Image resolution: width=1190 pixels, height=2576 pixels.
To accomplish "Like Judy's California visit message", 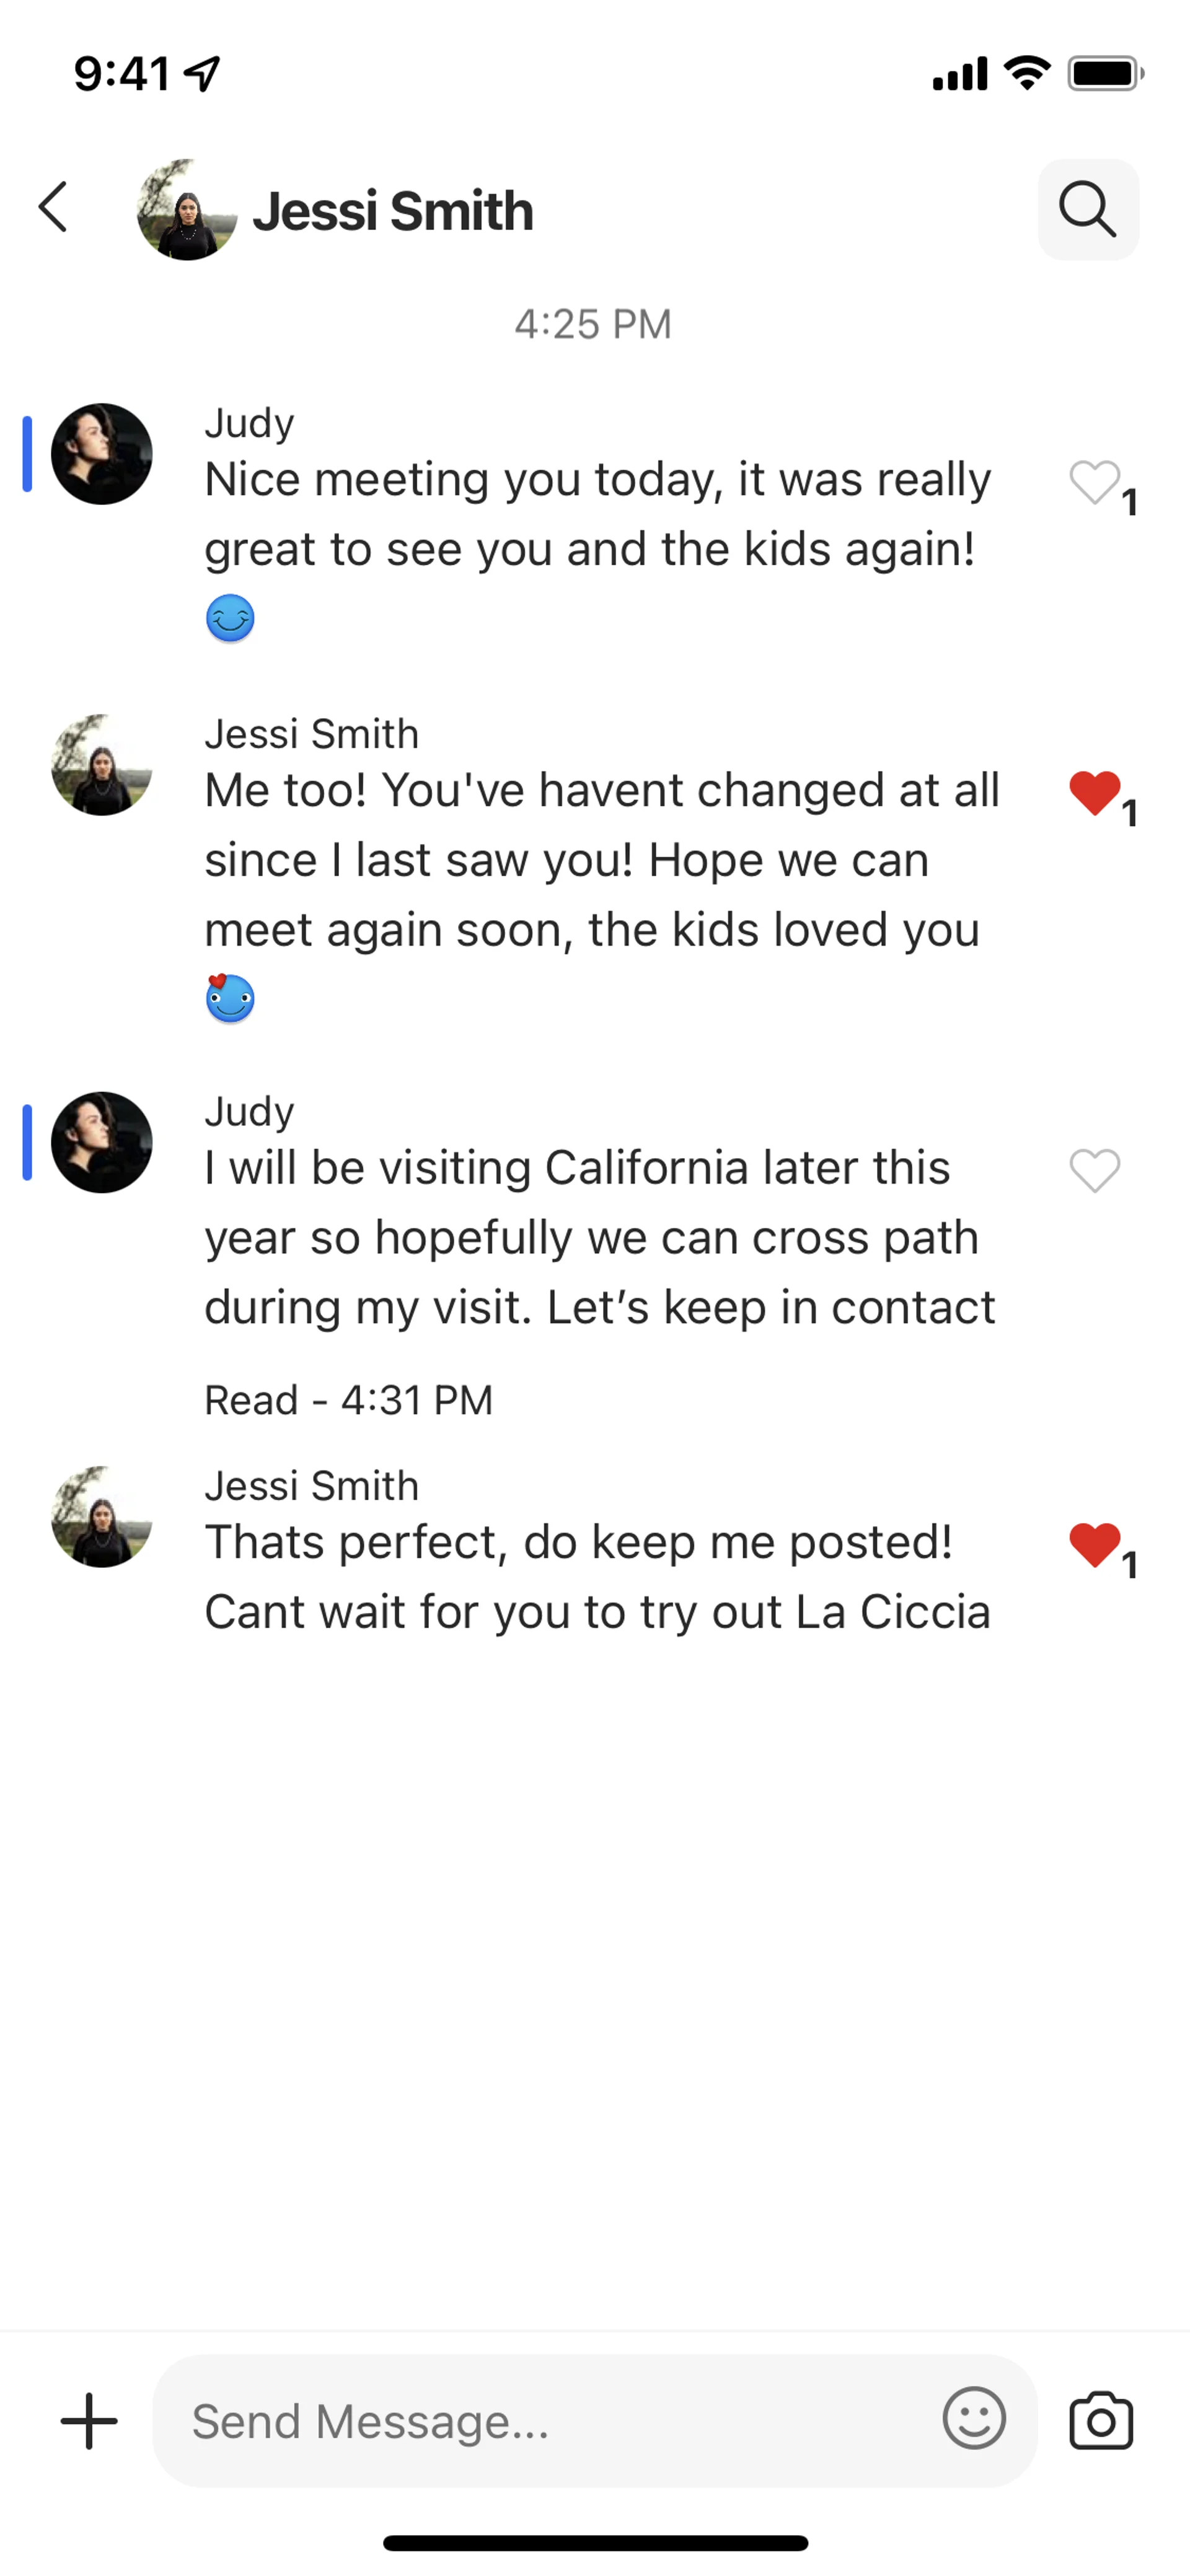I will click(1094, 1171).
